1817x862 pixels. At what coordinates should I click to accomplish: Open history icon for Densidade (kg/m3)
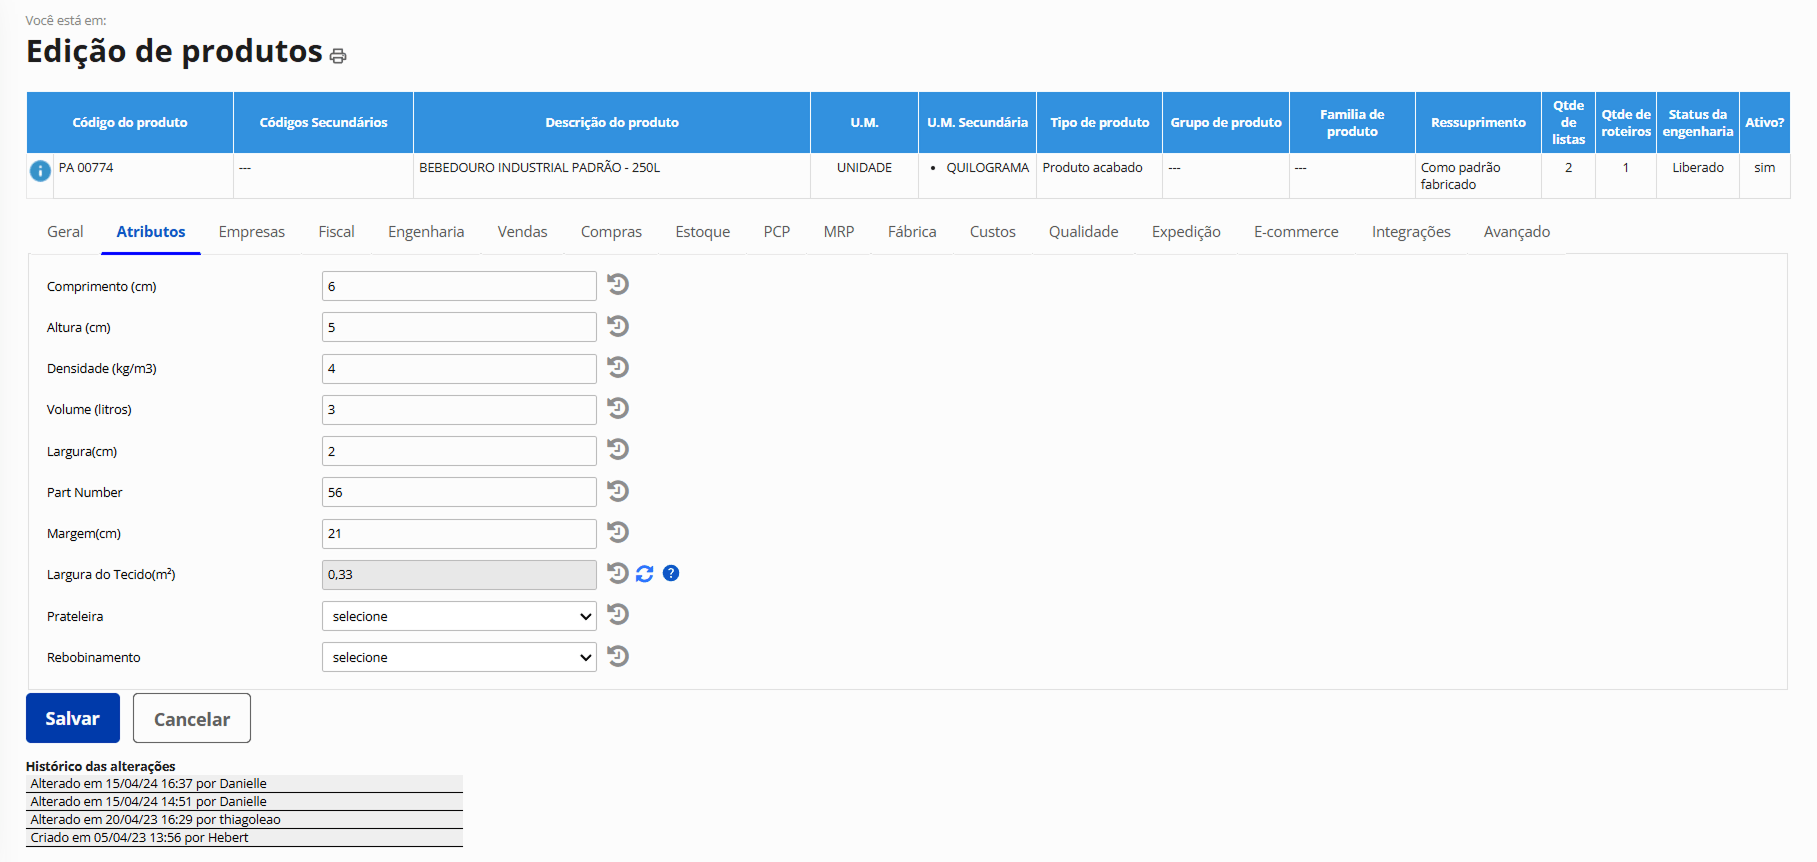click(x=618, y=368)
